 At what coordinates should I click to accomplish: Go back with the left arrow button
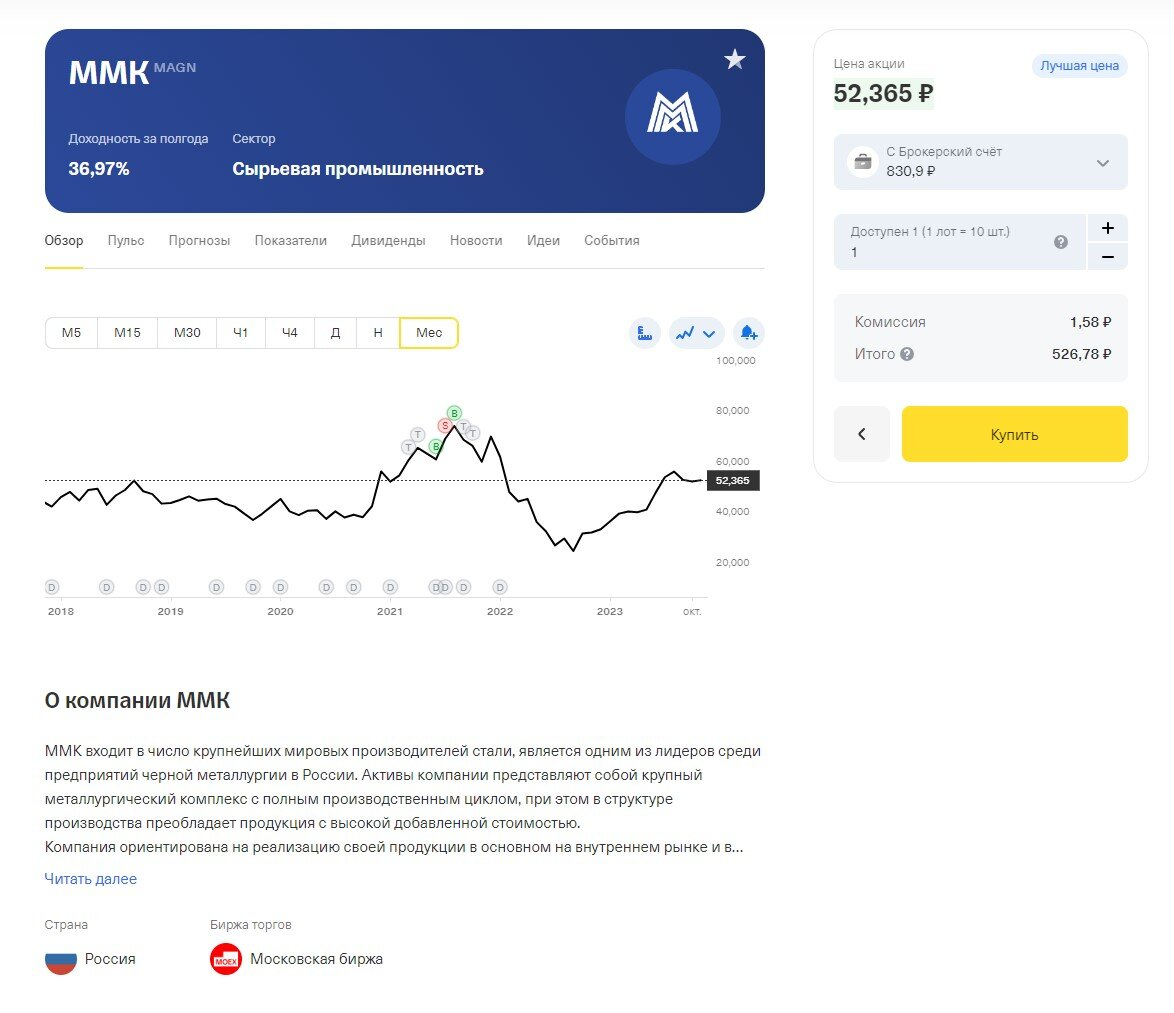[861, 434]
